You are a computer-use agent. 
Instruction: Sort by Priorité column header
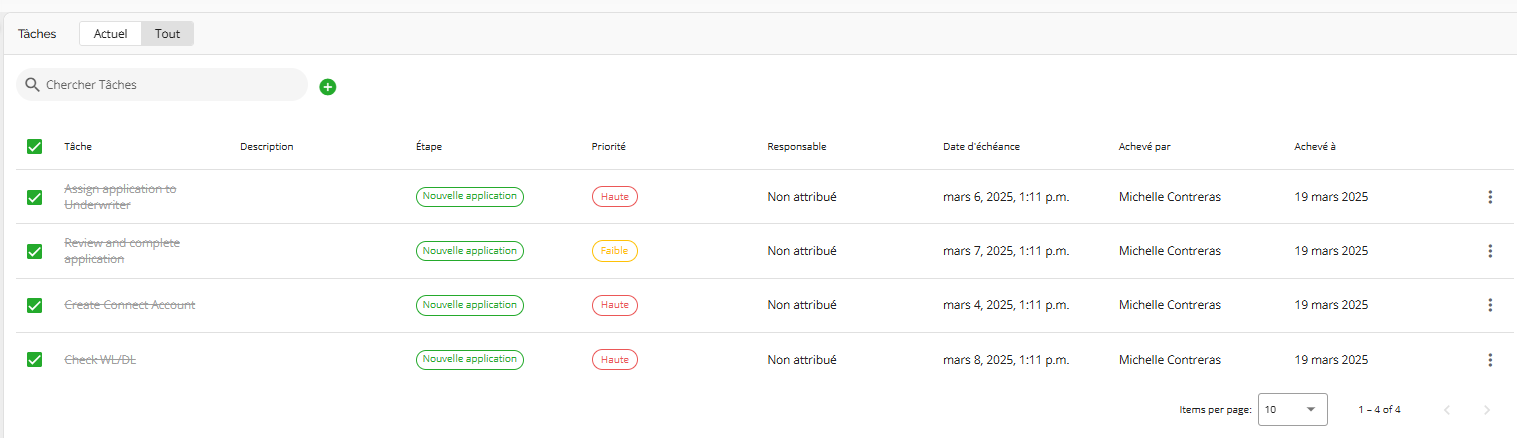point(608,147)
